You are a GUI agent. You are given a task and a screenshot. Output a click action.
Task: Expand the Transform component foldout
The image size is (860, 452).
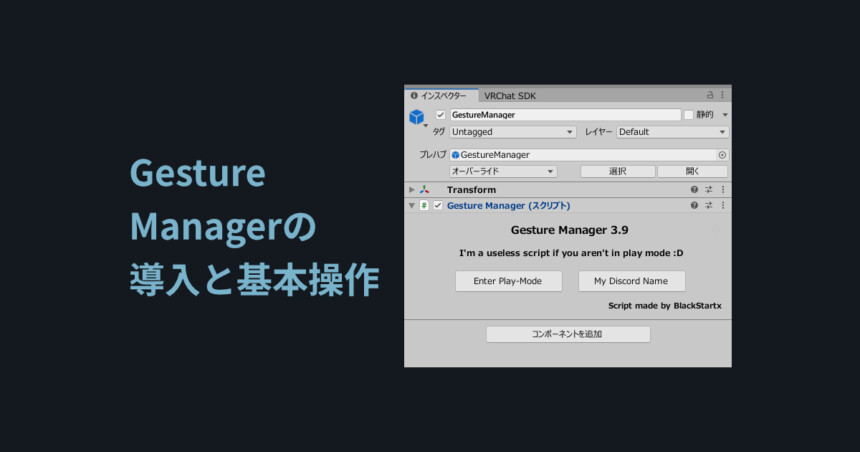pos(411,190)
